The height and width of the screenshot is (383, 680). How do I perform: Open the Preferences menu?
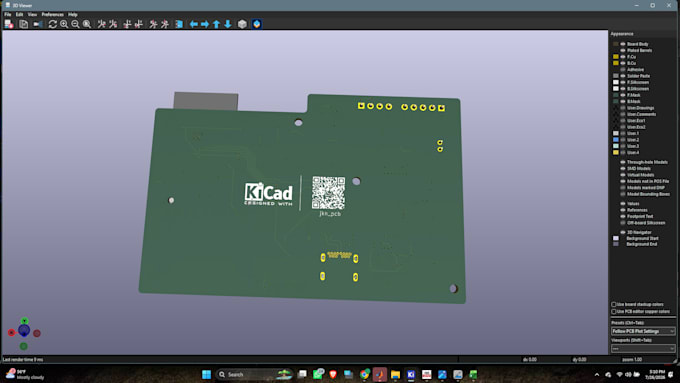[52, 14]
